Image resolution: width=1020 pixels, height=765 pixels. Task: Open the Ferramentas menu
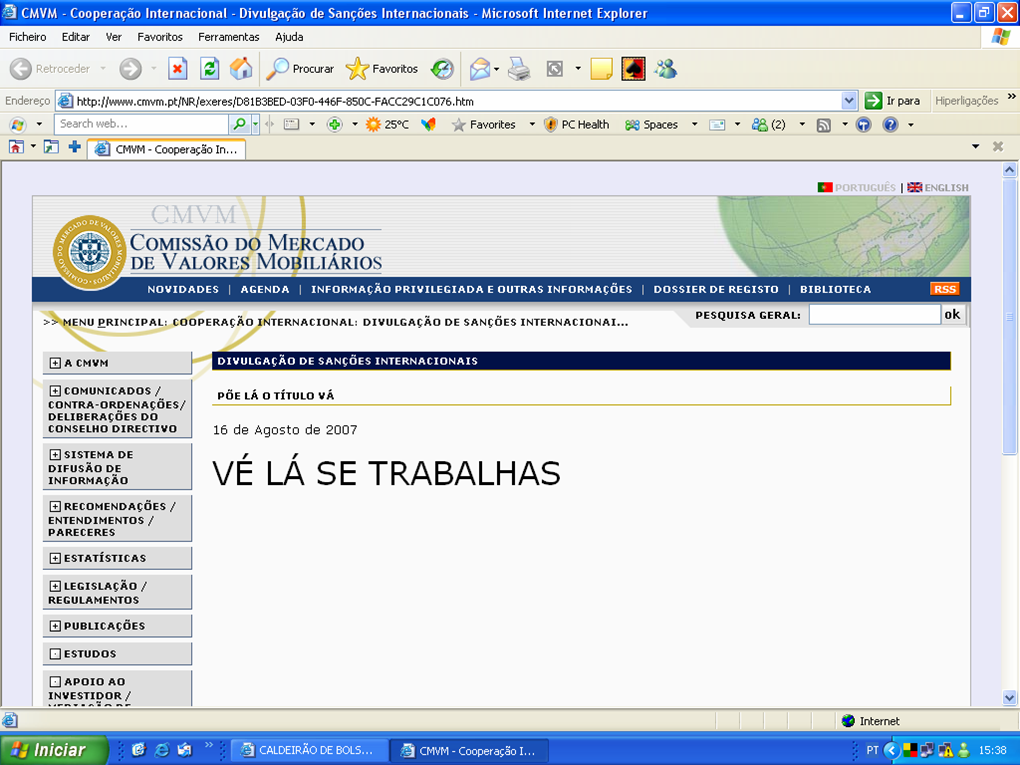(228, 37)
